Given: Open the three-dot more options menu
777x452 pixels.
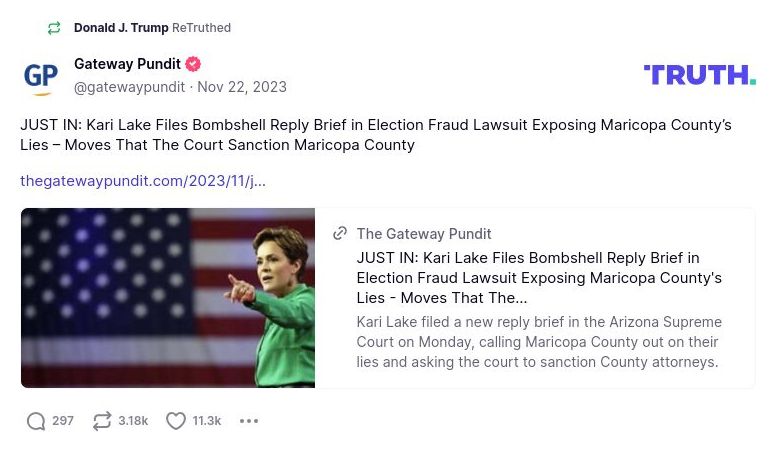Looking at the screenshot, I should coord(249,421).
